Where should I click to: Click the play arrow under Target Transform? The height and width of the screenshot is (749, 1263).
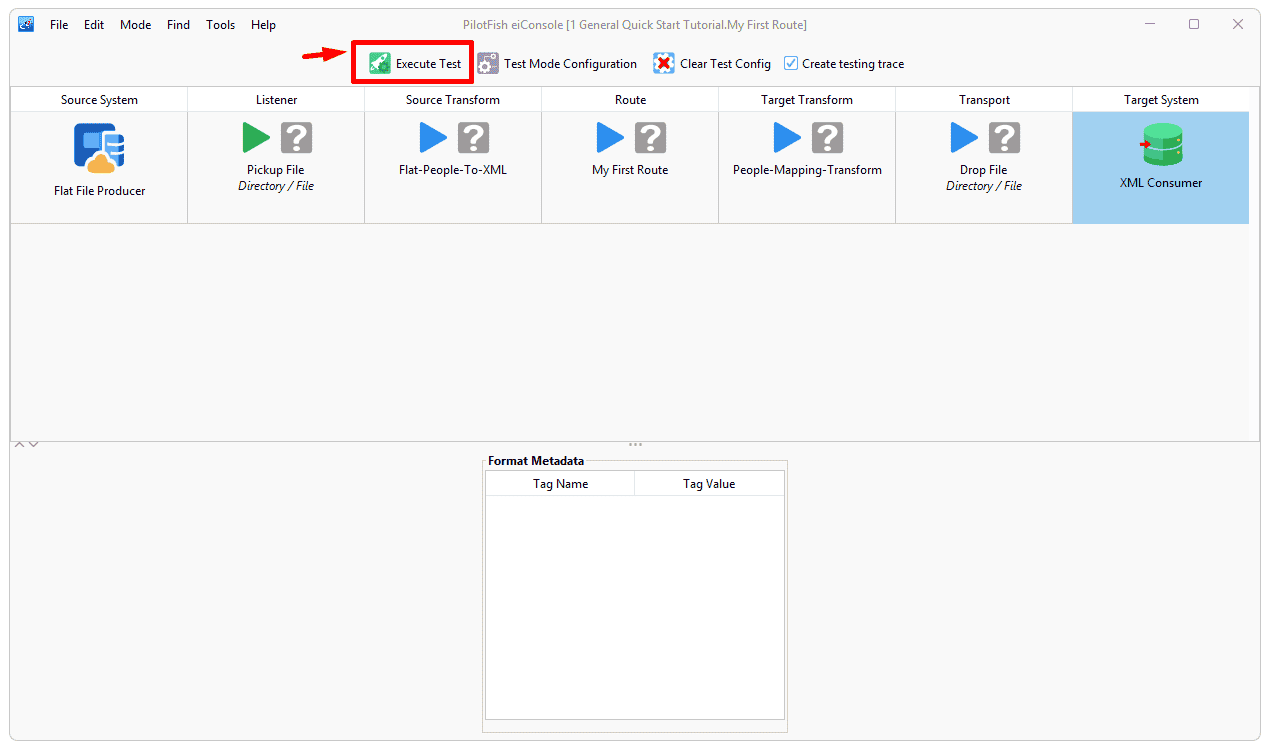(787, 137)
